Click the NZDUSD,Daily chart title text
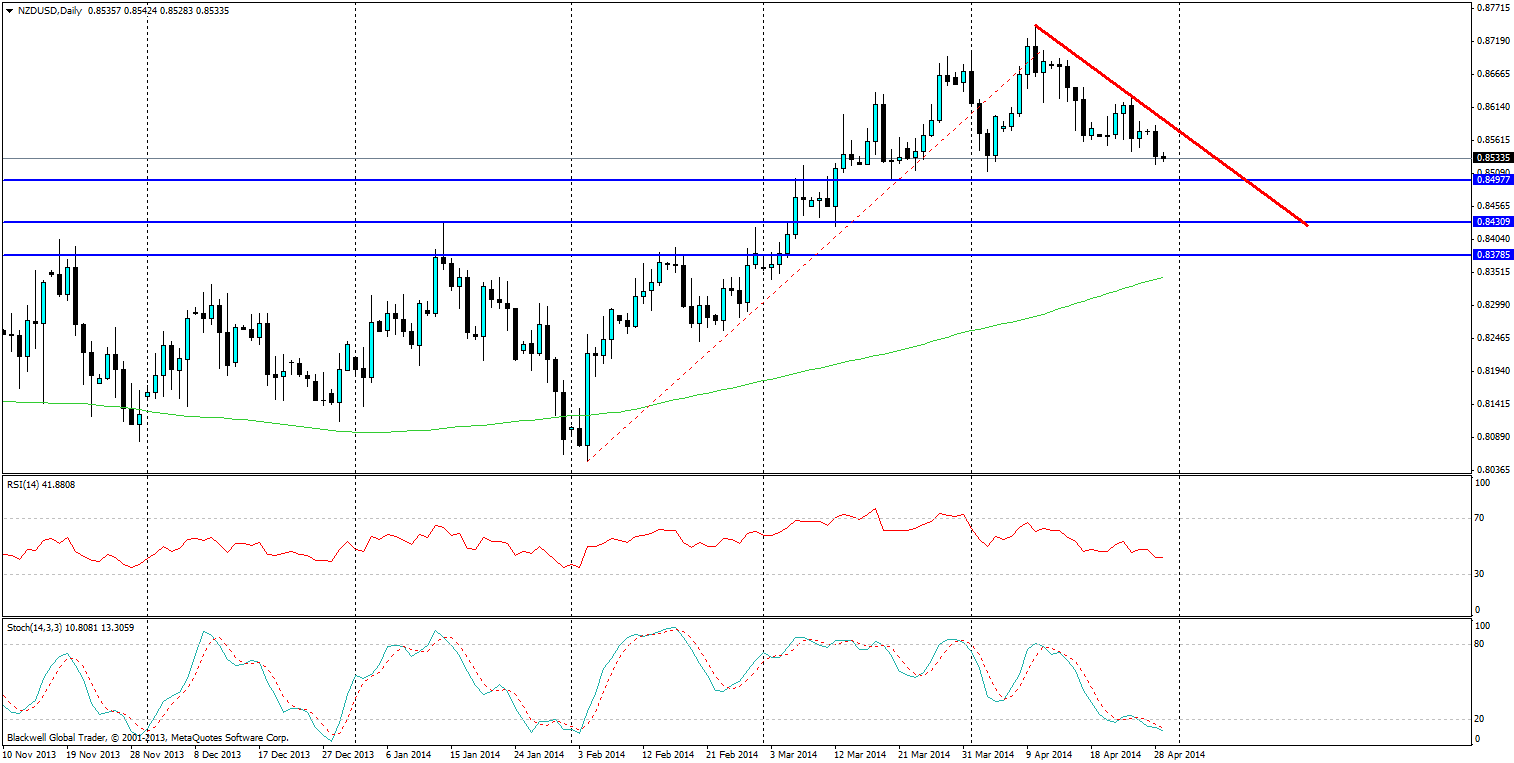The image size is (1514, 763). [x=51, y=10]
